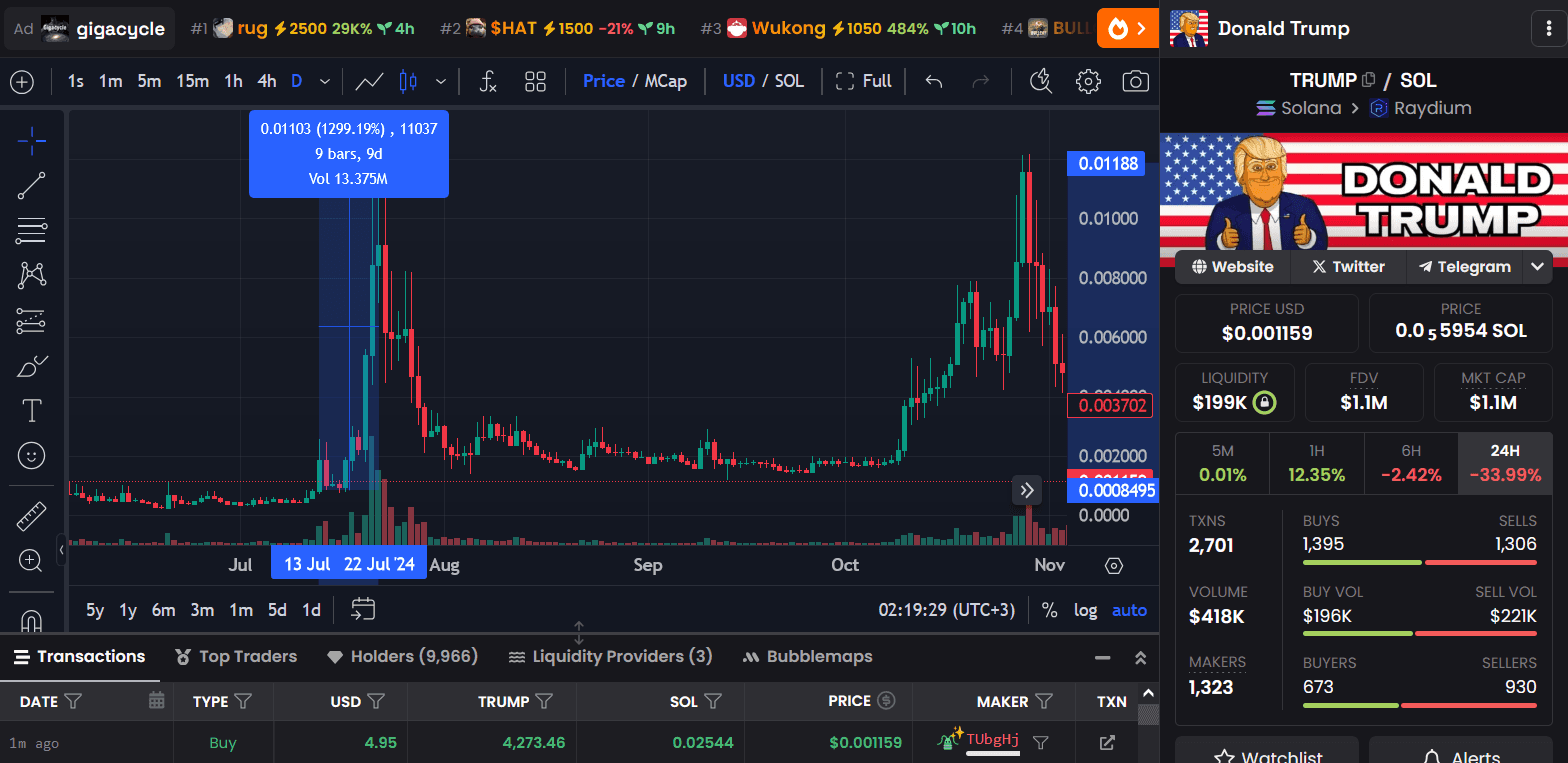Toggle percent scale mode

pos(1049,610)
